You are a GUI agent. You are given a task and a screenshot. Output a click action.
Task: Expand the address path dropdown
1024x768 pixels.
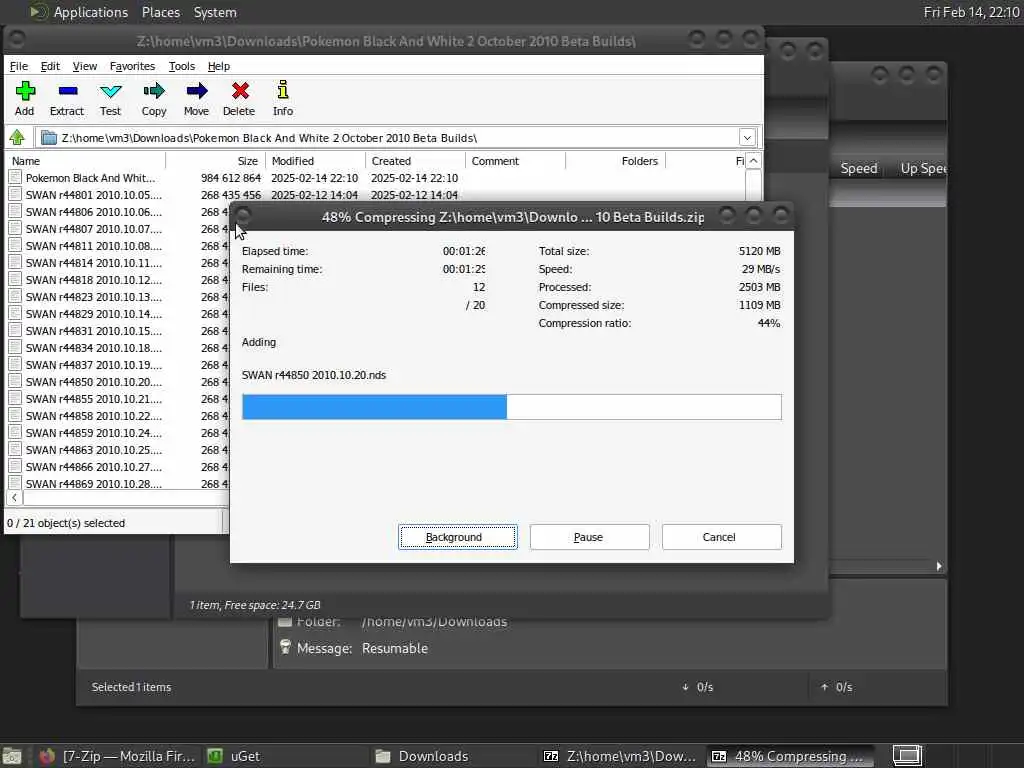coord(747,138)
